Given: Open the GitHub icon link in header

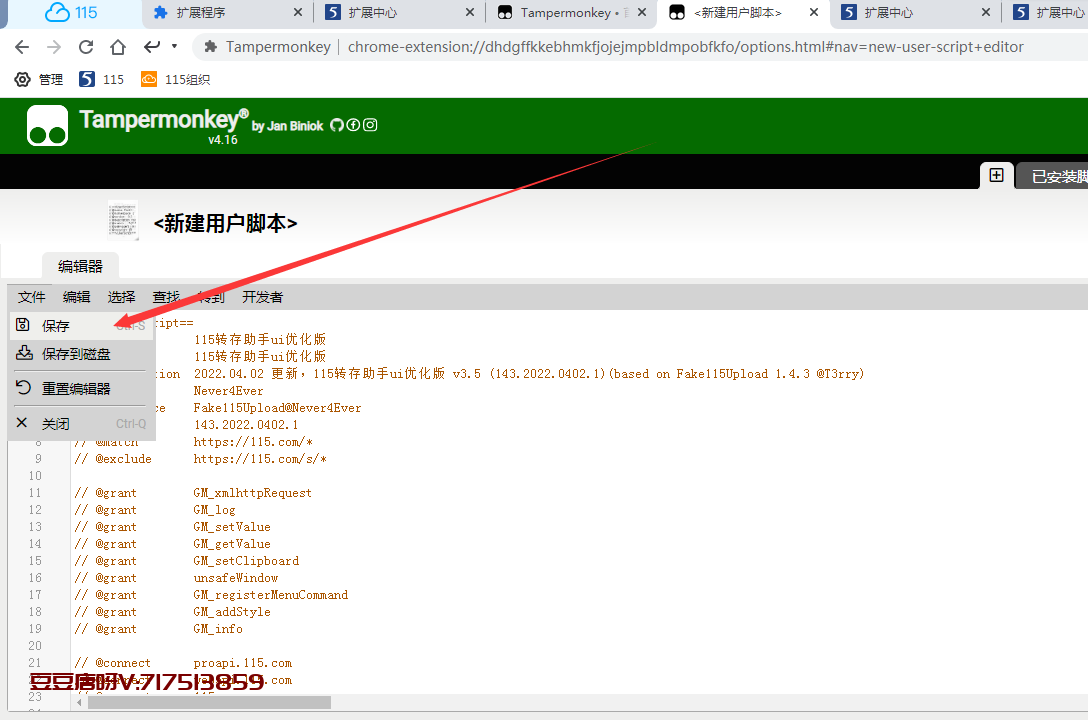Looking at the screenshot, I should click(337, 125).
